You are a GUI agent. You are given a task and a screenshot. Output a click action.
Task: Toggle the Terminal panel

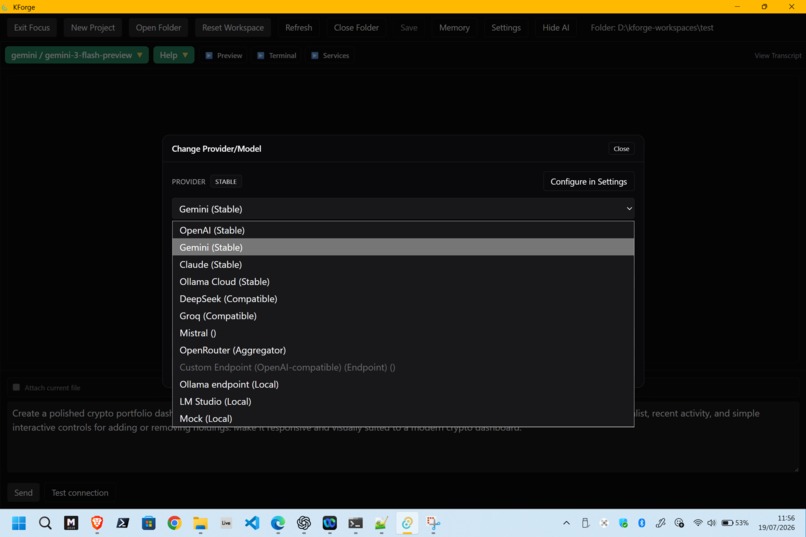[x=277, y=55]
